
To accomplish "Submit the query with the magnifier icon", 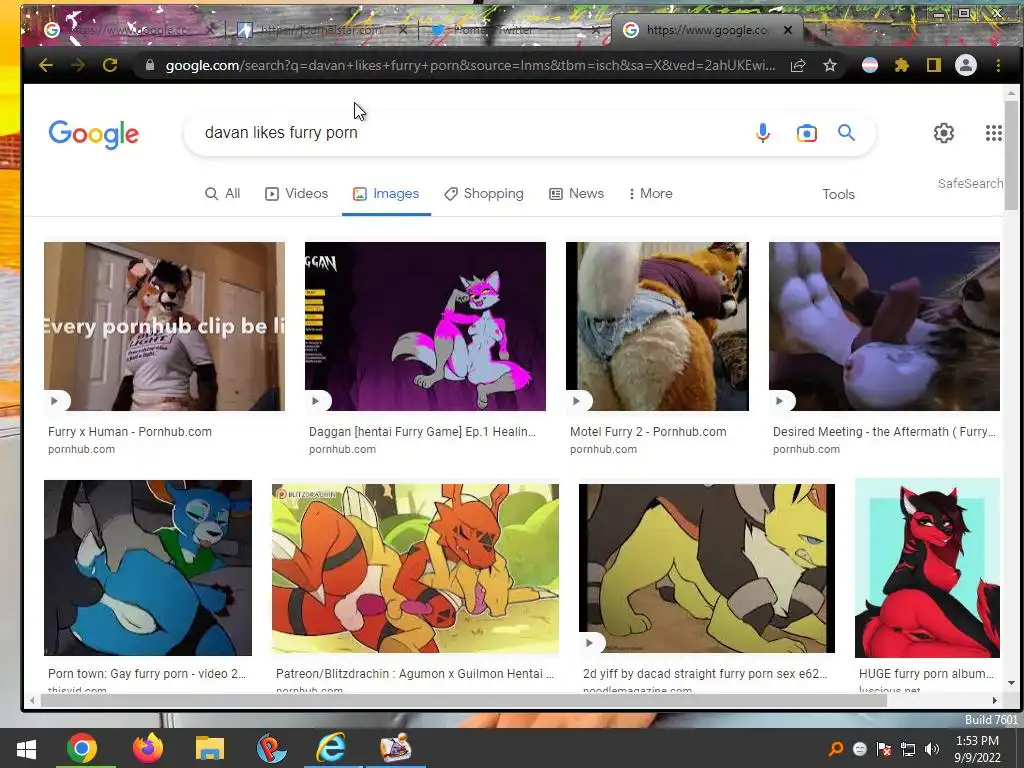I will tap(846, 133).
